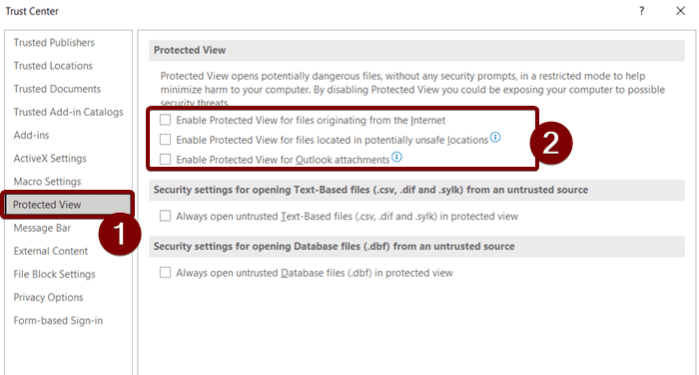Go to Trusted Locations settings
The width and height of the screenshot is (699, 375).
point(53,66)
